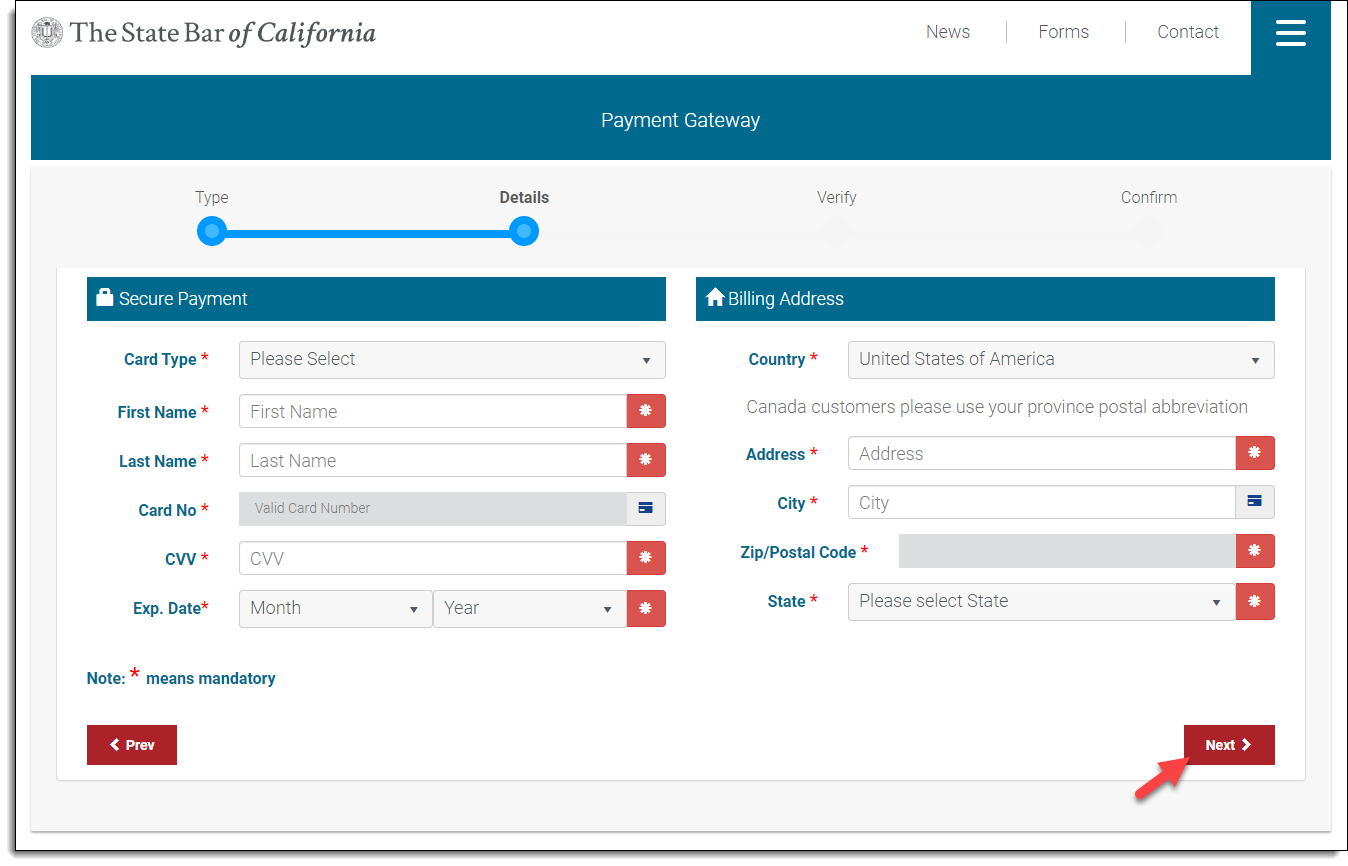Viewport: 1348px width, 866px height.
Task: Click the Prev button
Action: 132,745
